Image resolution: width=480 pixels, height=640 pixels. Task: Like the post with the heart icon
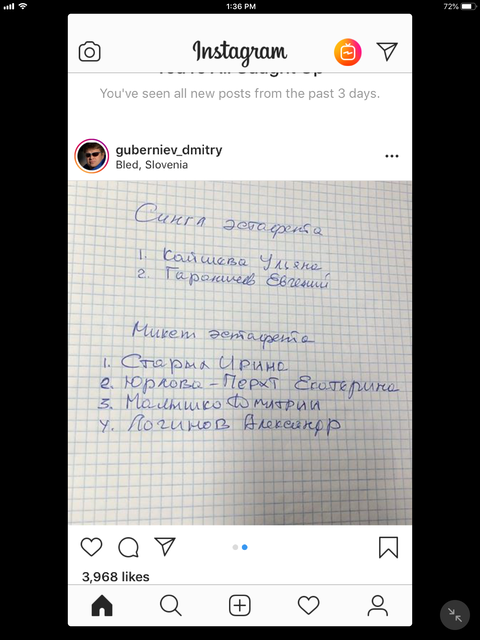click(91, 547)
